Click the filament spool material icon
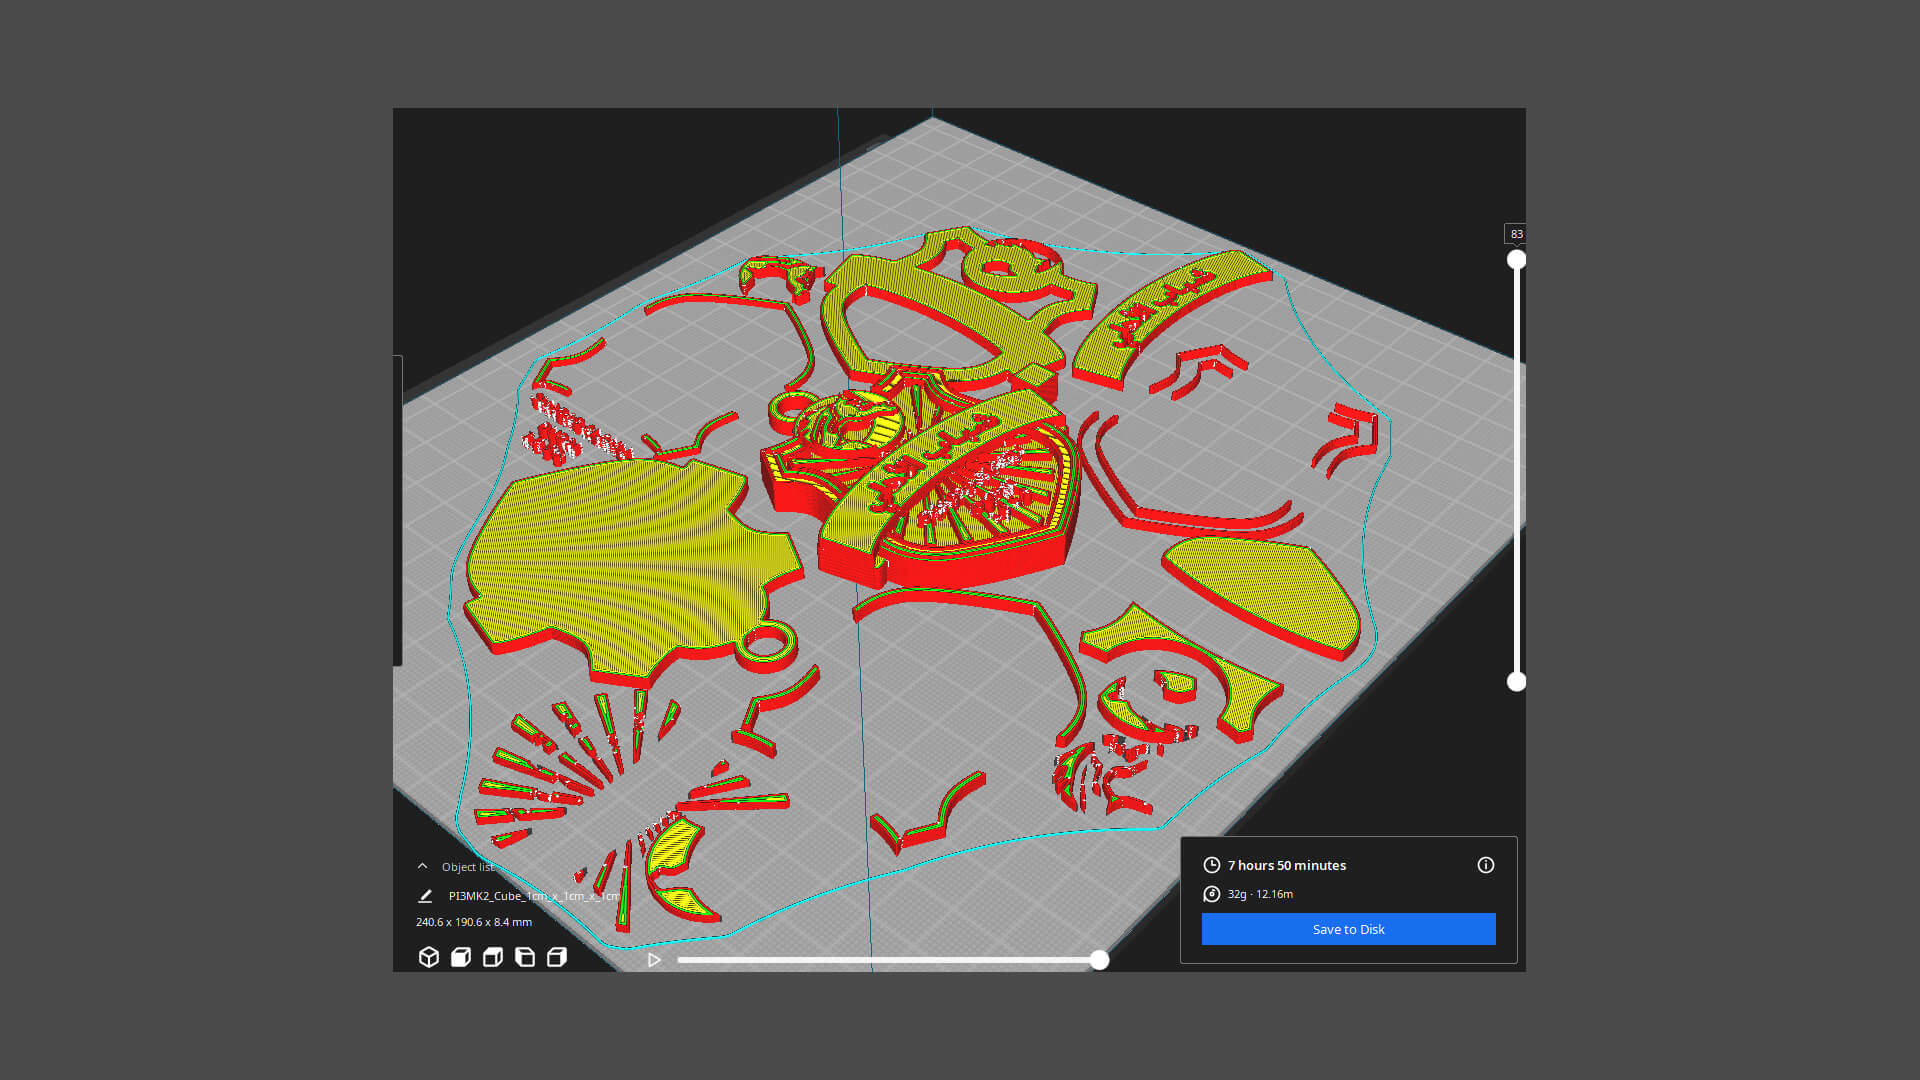1920x1080 pixels. (x=1212, y=894)
